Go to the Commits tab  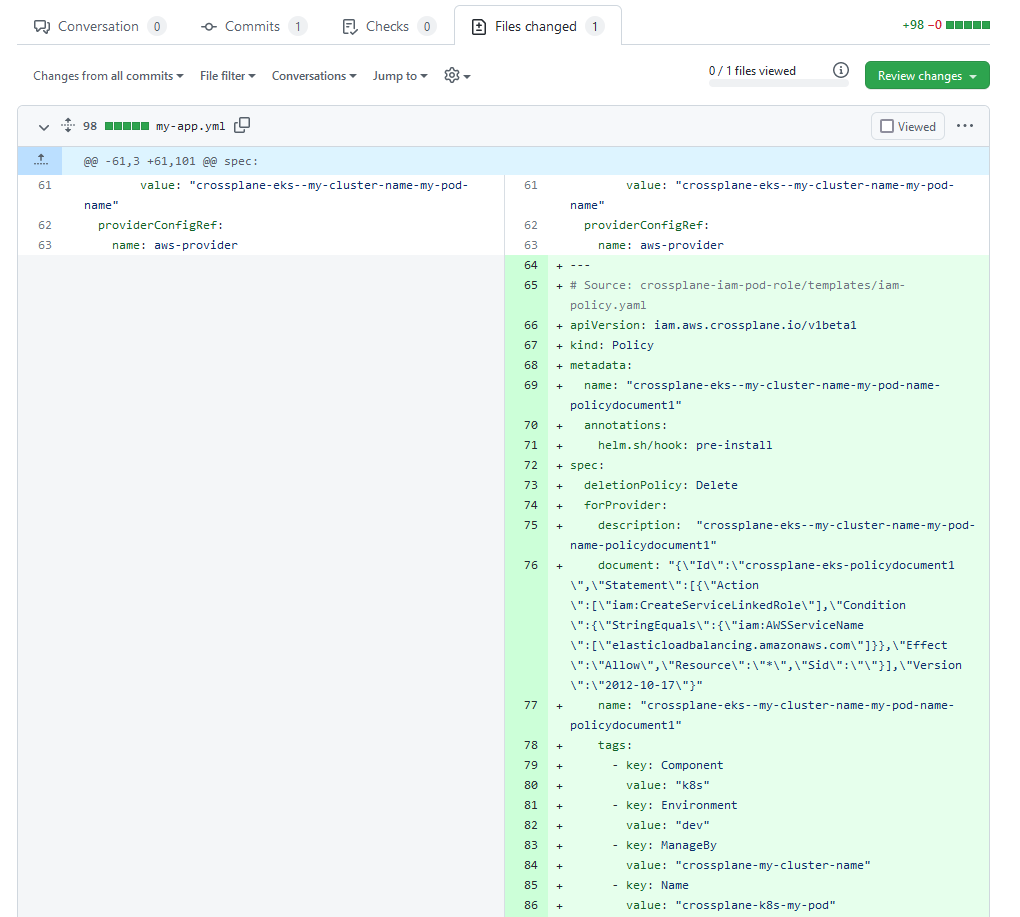tap(253, 26)
